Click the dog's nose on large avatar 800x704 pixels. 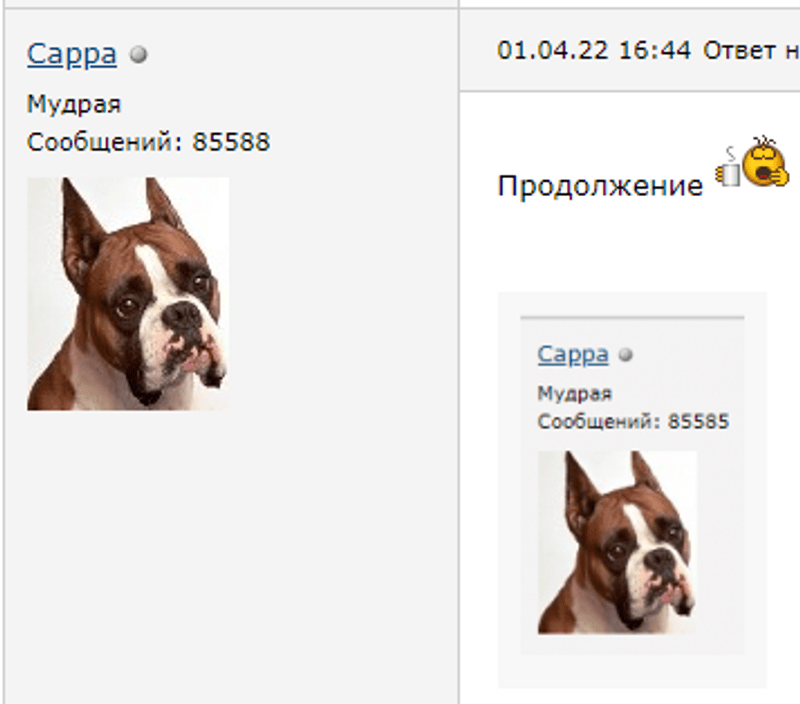coord(182,315)
